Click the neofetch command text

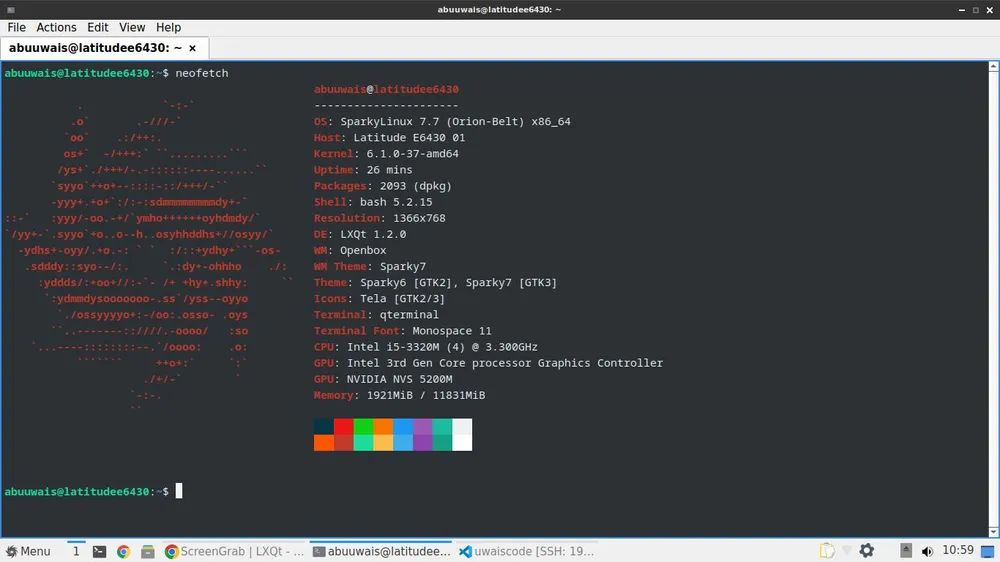click(202, 73)
